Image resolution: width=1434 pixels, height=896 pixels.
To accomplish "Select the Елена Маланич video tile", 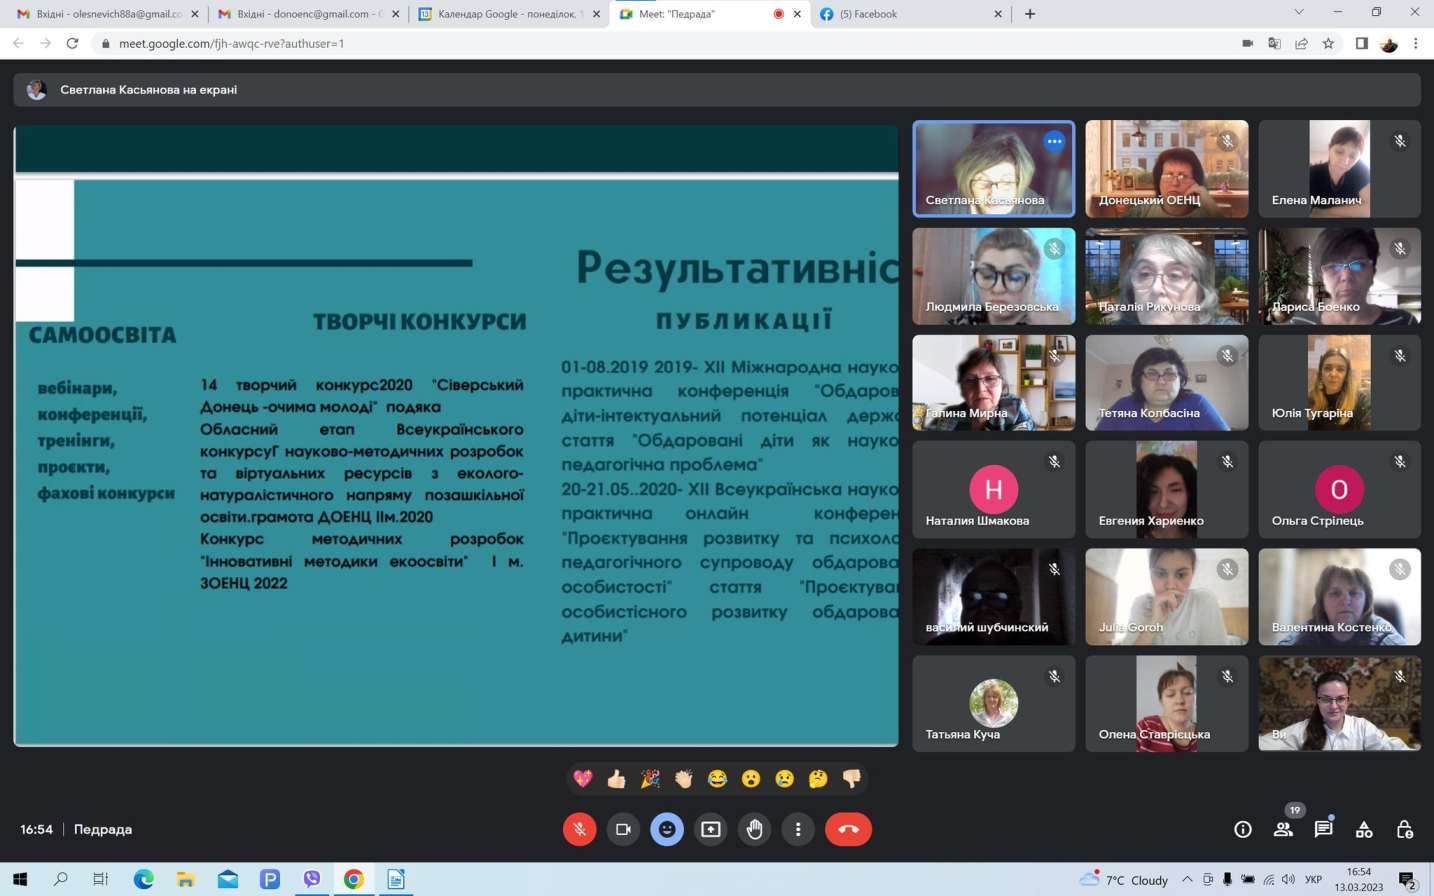I will pos(1340,169).
